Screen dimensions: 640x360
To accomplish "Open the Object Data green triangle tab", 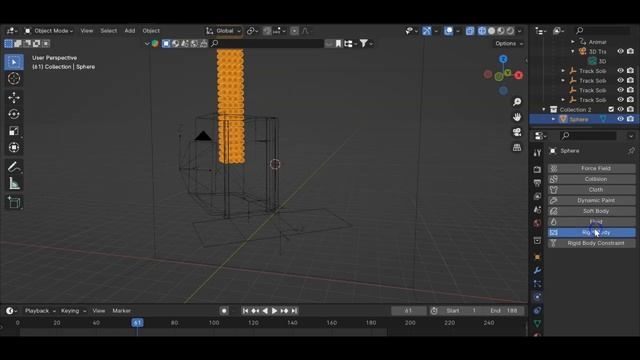I will tap(537, 324).
